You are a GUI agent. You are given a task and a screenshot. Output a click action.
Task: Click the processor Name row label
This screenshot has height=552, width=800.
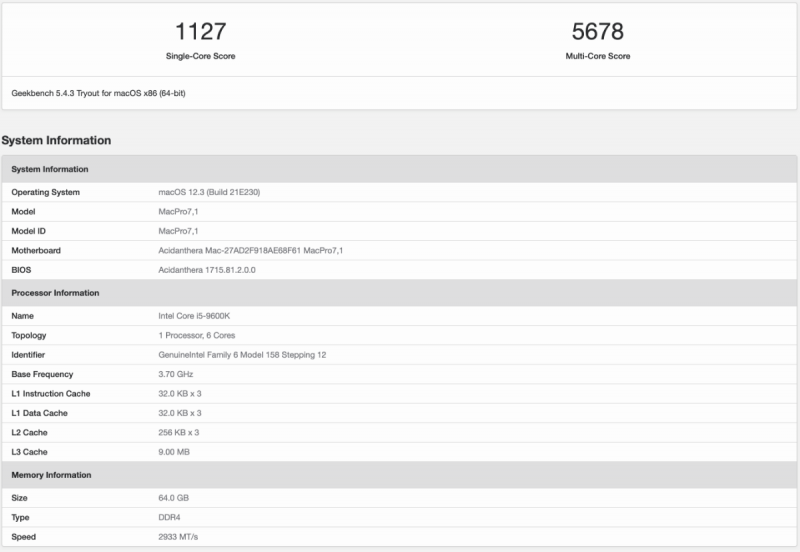(22, 316)
